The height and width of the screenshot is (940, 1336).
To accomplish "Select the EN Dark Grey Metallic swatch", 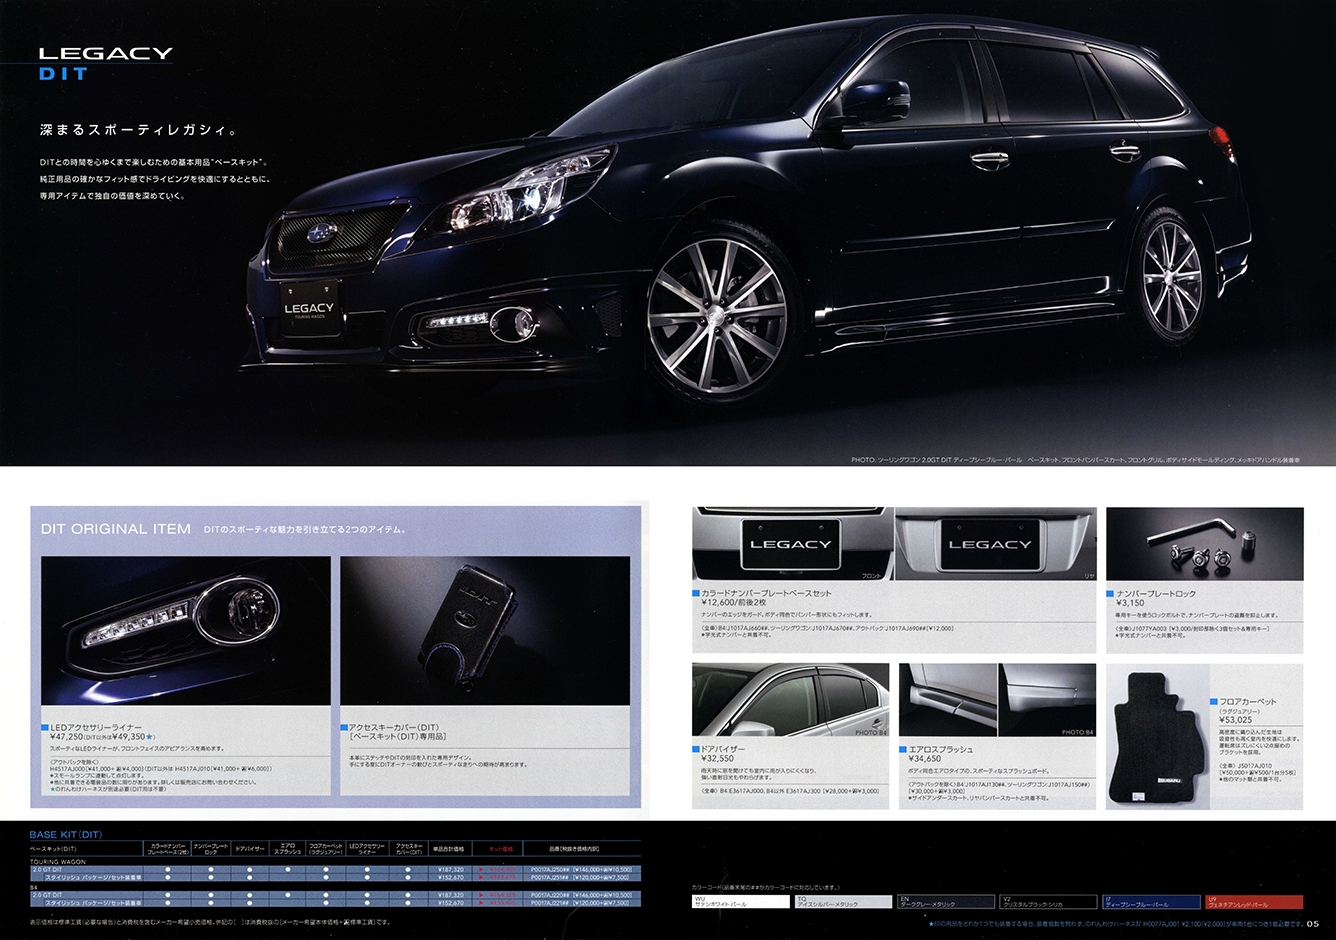I will tap(946, 901).
